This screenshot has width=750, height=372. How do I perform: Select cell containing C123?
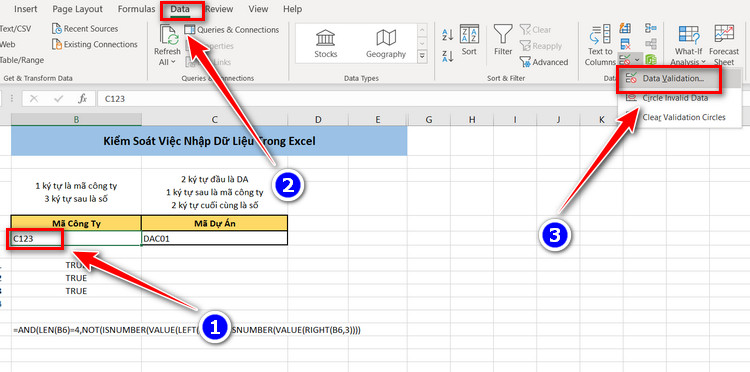[x=77, y=239]
